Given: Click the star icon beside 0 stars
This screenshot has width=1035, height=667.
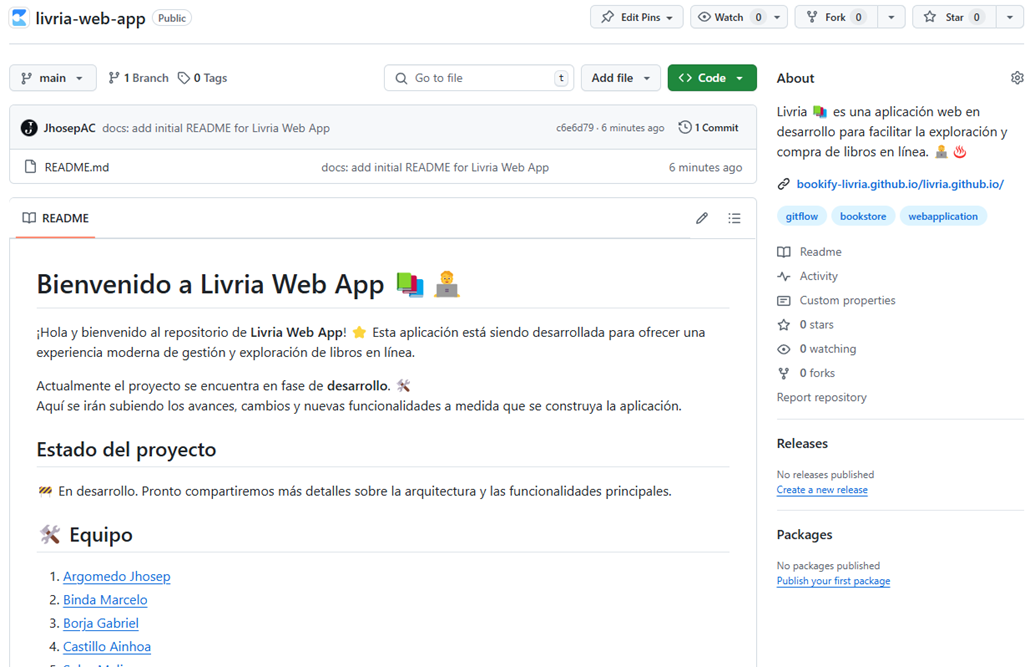Looking at the screenshot, I should pyautogui.click(x=784, y=325).
